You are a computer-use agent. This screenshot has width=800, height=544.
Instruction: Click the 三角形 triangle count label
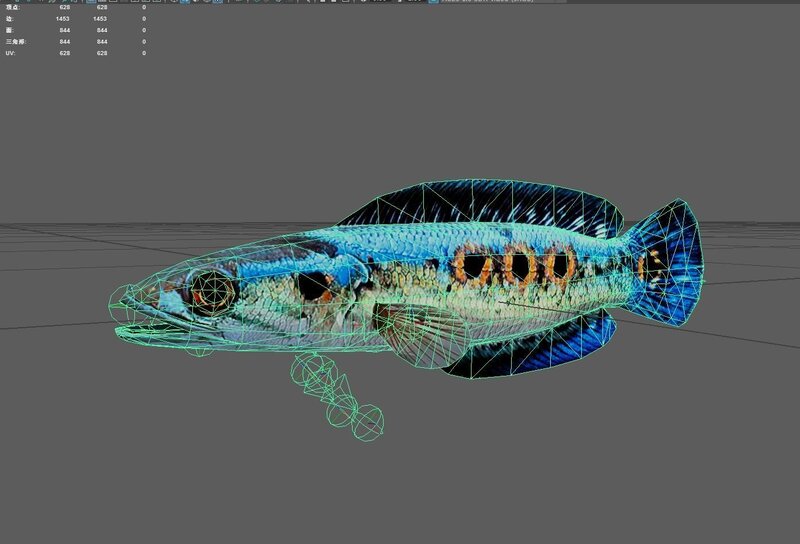click(14, 42)
